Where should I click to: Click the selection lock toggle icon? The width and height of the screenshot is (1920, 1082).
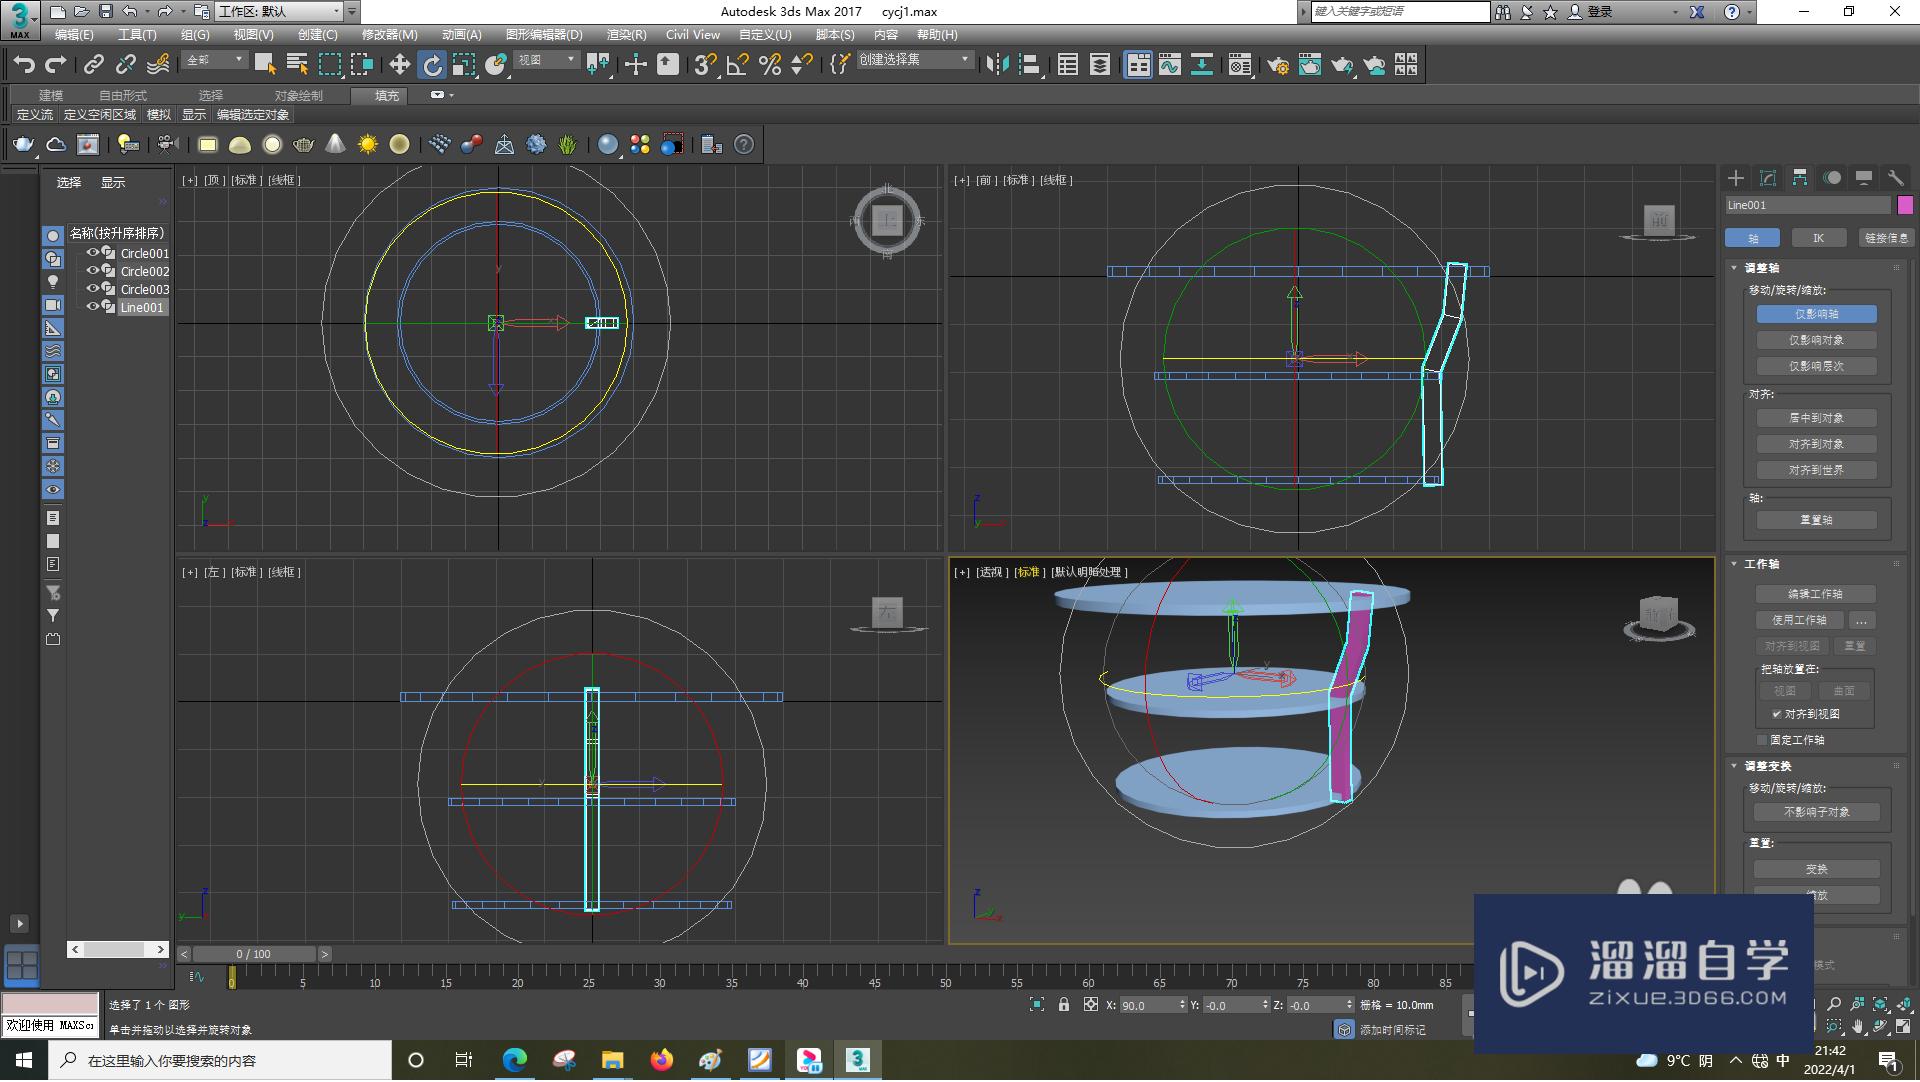pyautogui.click(x=1064, y=1005)
